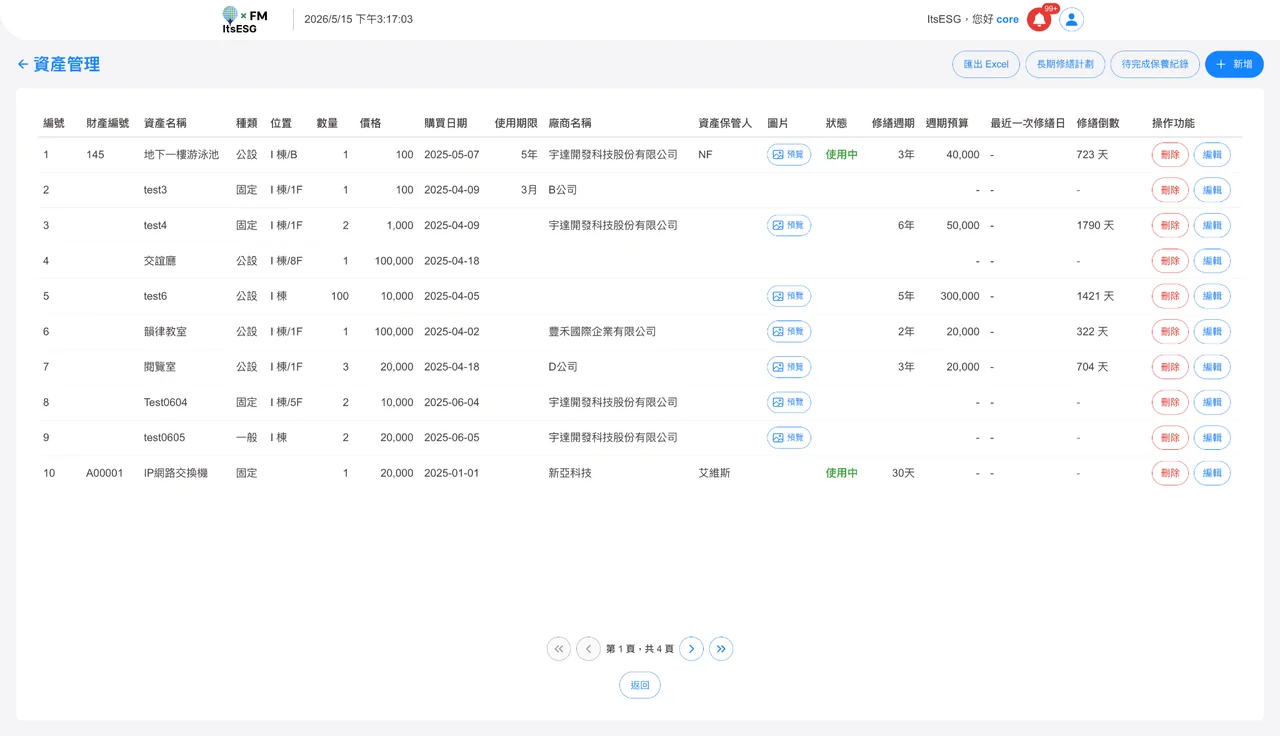Click the 修繕倒數 column header
The image size is (1280, 736).
(1098, 123)
